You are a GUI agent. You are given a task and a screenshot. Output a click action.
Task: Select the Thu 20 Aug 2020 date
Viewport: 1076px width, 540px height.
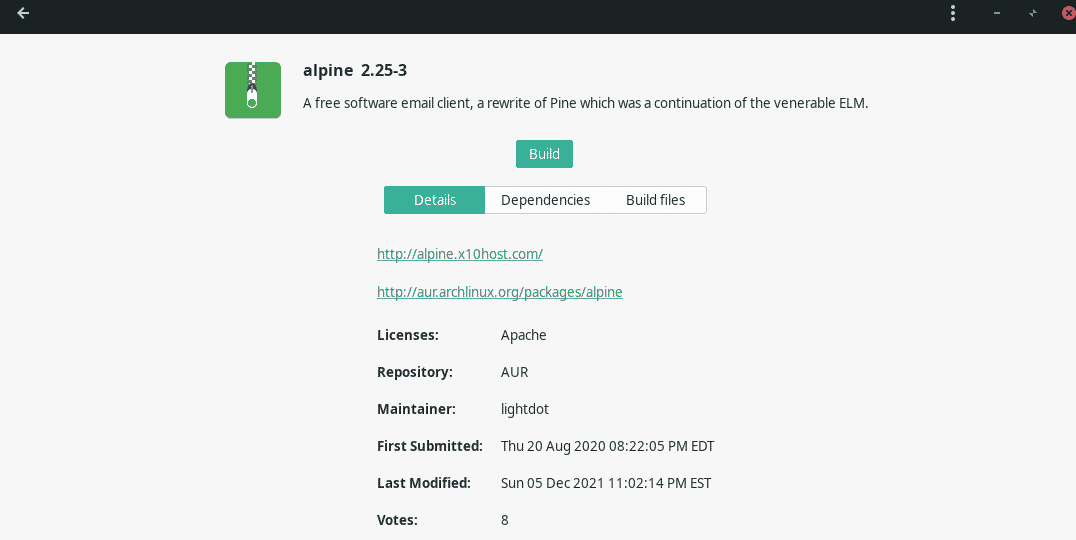(x=607, y=446)
